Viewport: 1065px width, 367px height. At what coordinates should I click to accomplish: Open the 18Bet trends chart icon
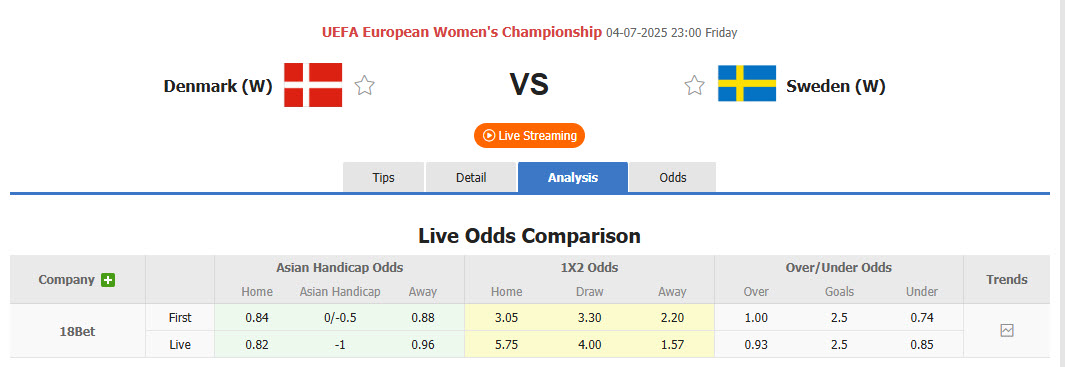(x=1007, y=331)
